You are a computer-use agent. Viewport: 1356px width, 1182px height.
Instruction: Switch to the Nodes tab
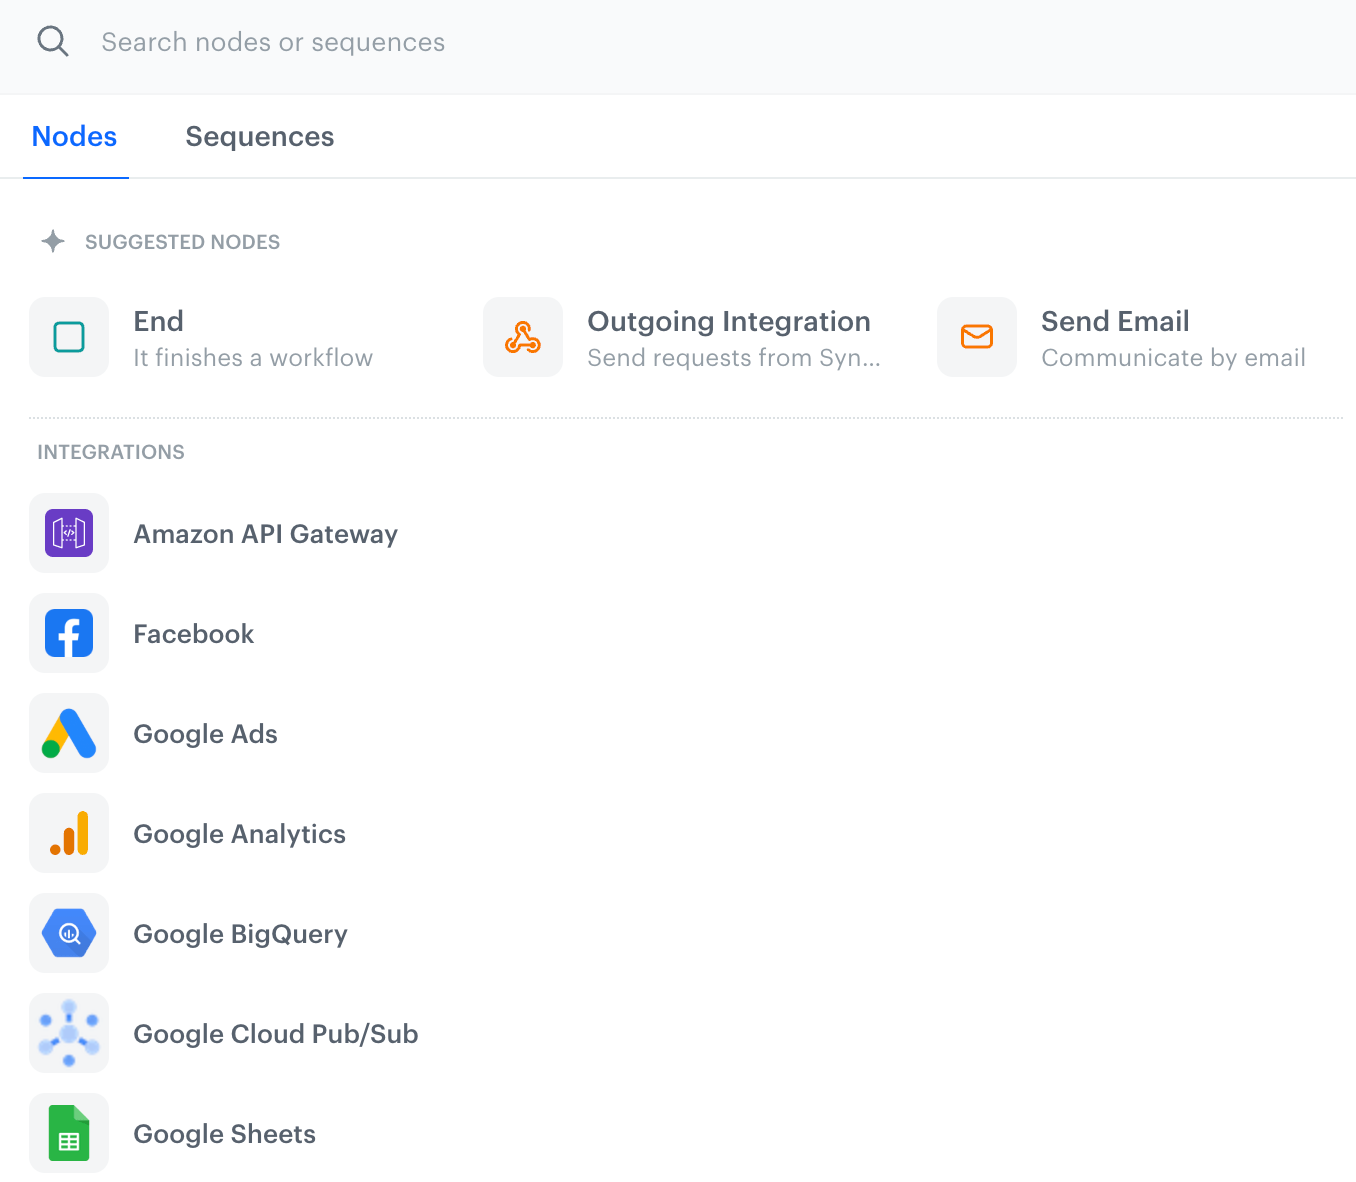coord(75,137)
